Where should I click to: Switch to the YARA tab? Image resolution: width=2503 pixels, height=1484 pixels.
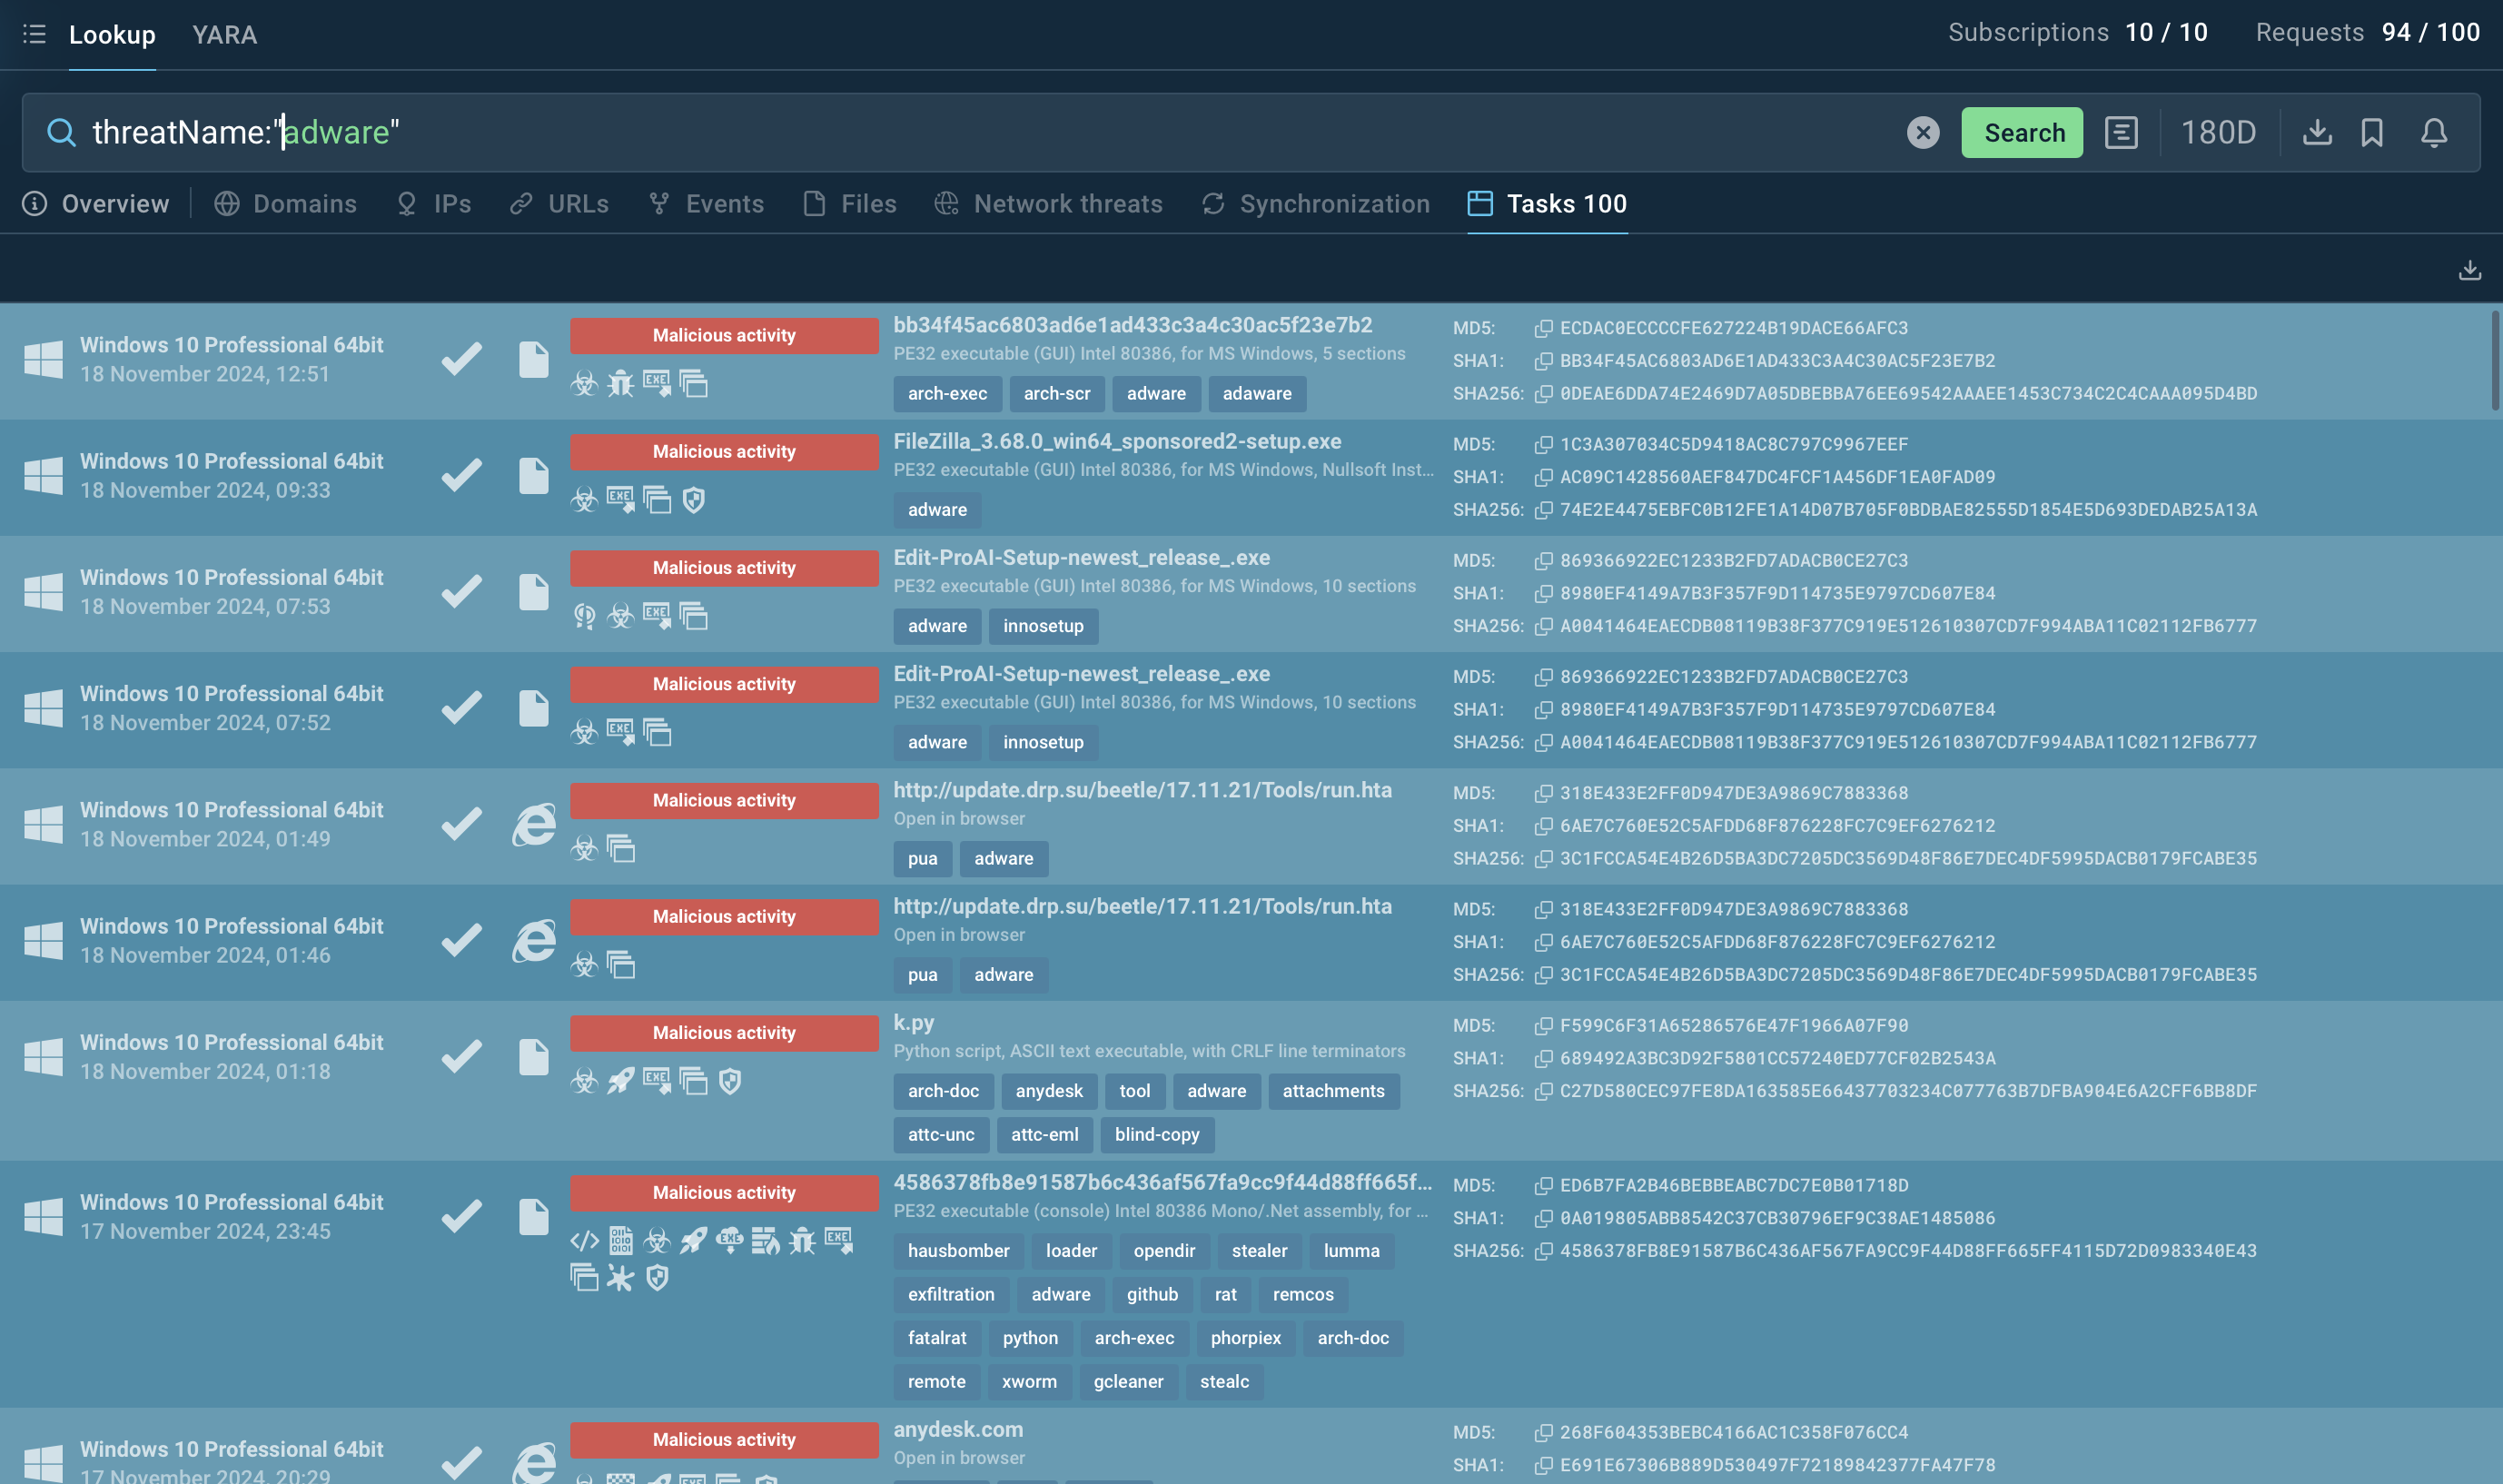tap(224, 35)
